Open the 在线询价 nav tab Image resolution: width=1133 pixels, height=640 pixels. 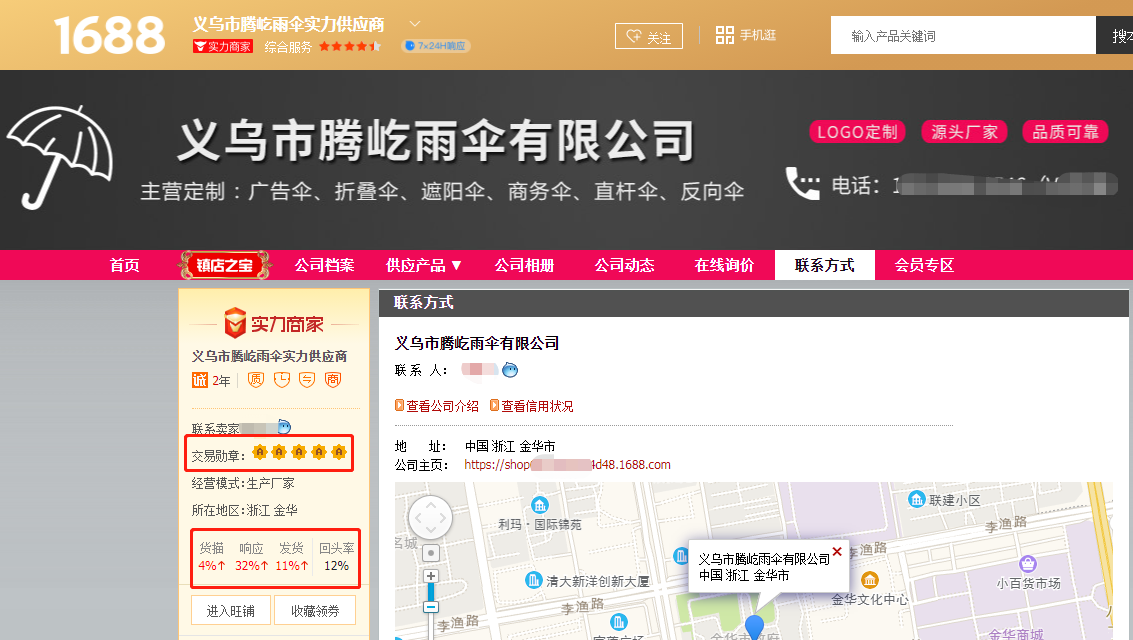click(x=724, y=265)
